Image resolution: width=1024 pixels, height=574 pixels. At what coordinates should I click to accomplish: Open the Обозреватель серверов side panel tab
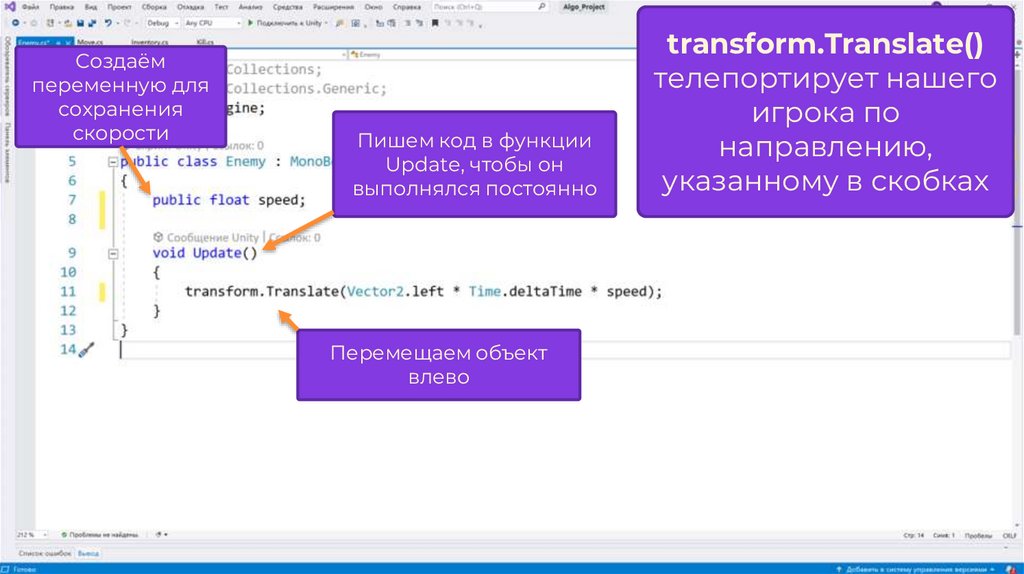7,76
